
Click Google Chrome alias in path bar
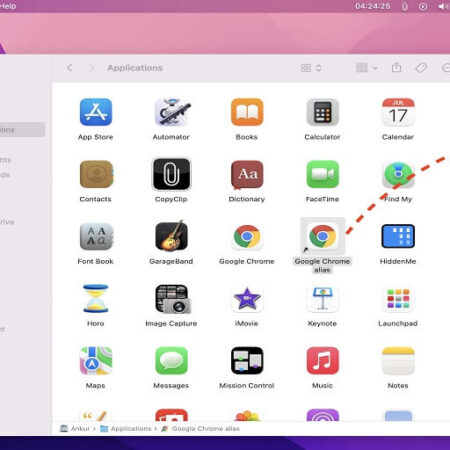tap(200, 429)
